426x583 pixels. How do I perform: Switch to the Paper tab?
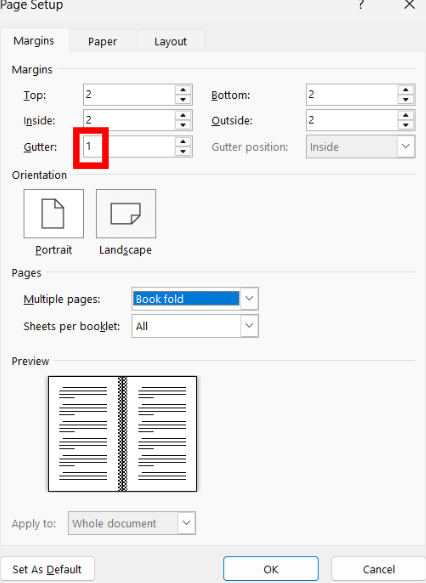(x=103, y=41)
